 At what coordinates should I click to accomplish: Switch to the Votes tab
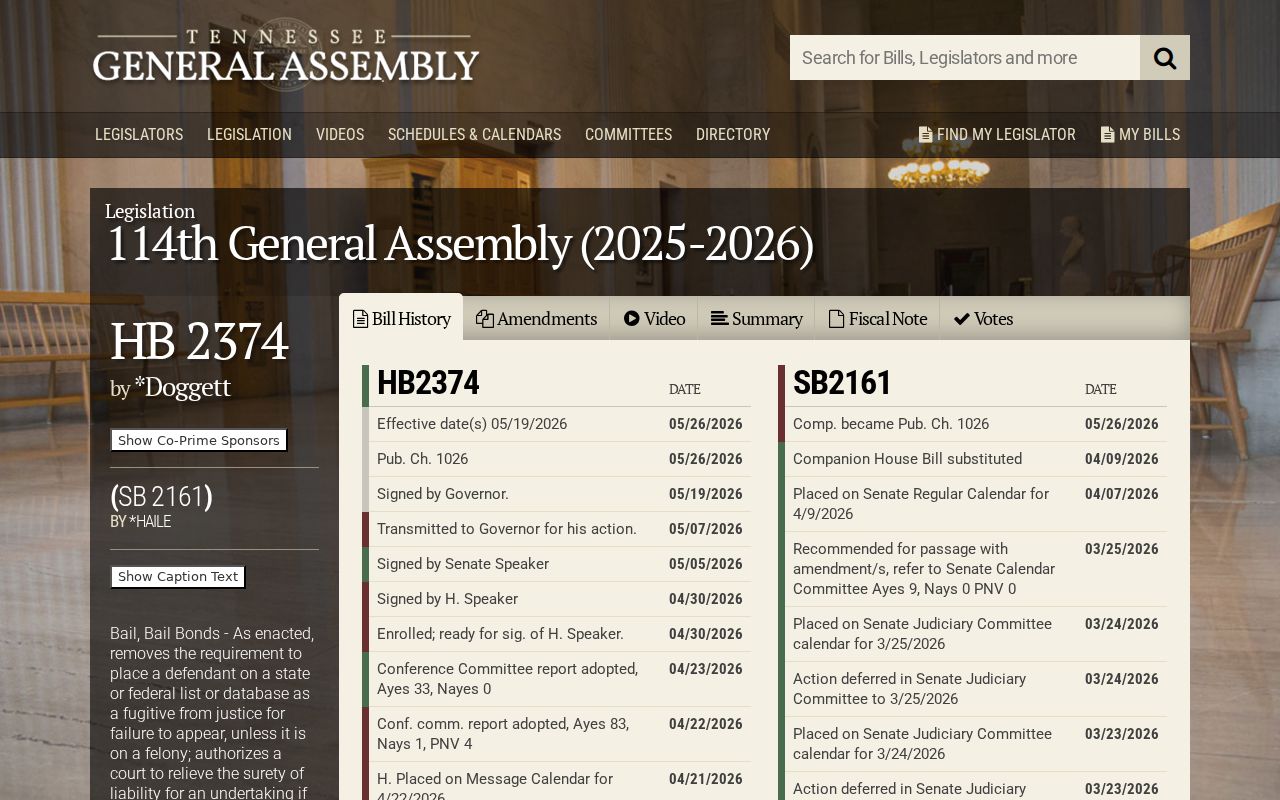point(983,319)
